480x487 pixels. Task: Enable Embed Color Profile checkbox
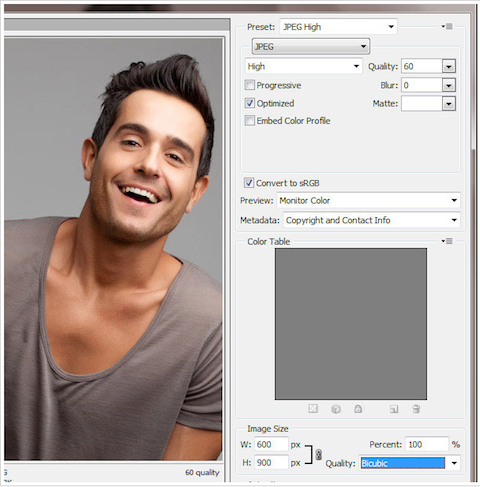(x=250, y=120)
